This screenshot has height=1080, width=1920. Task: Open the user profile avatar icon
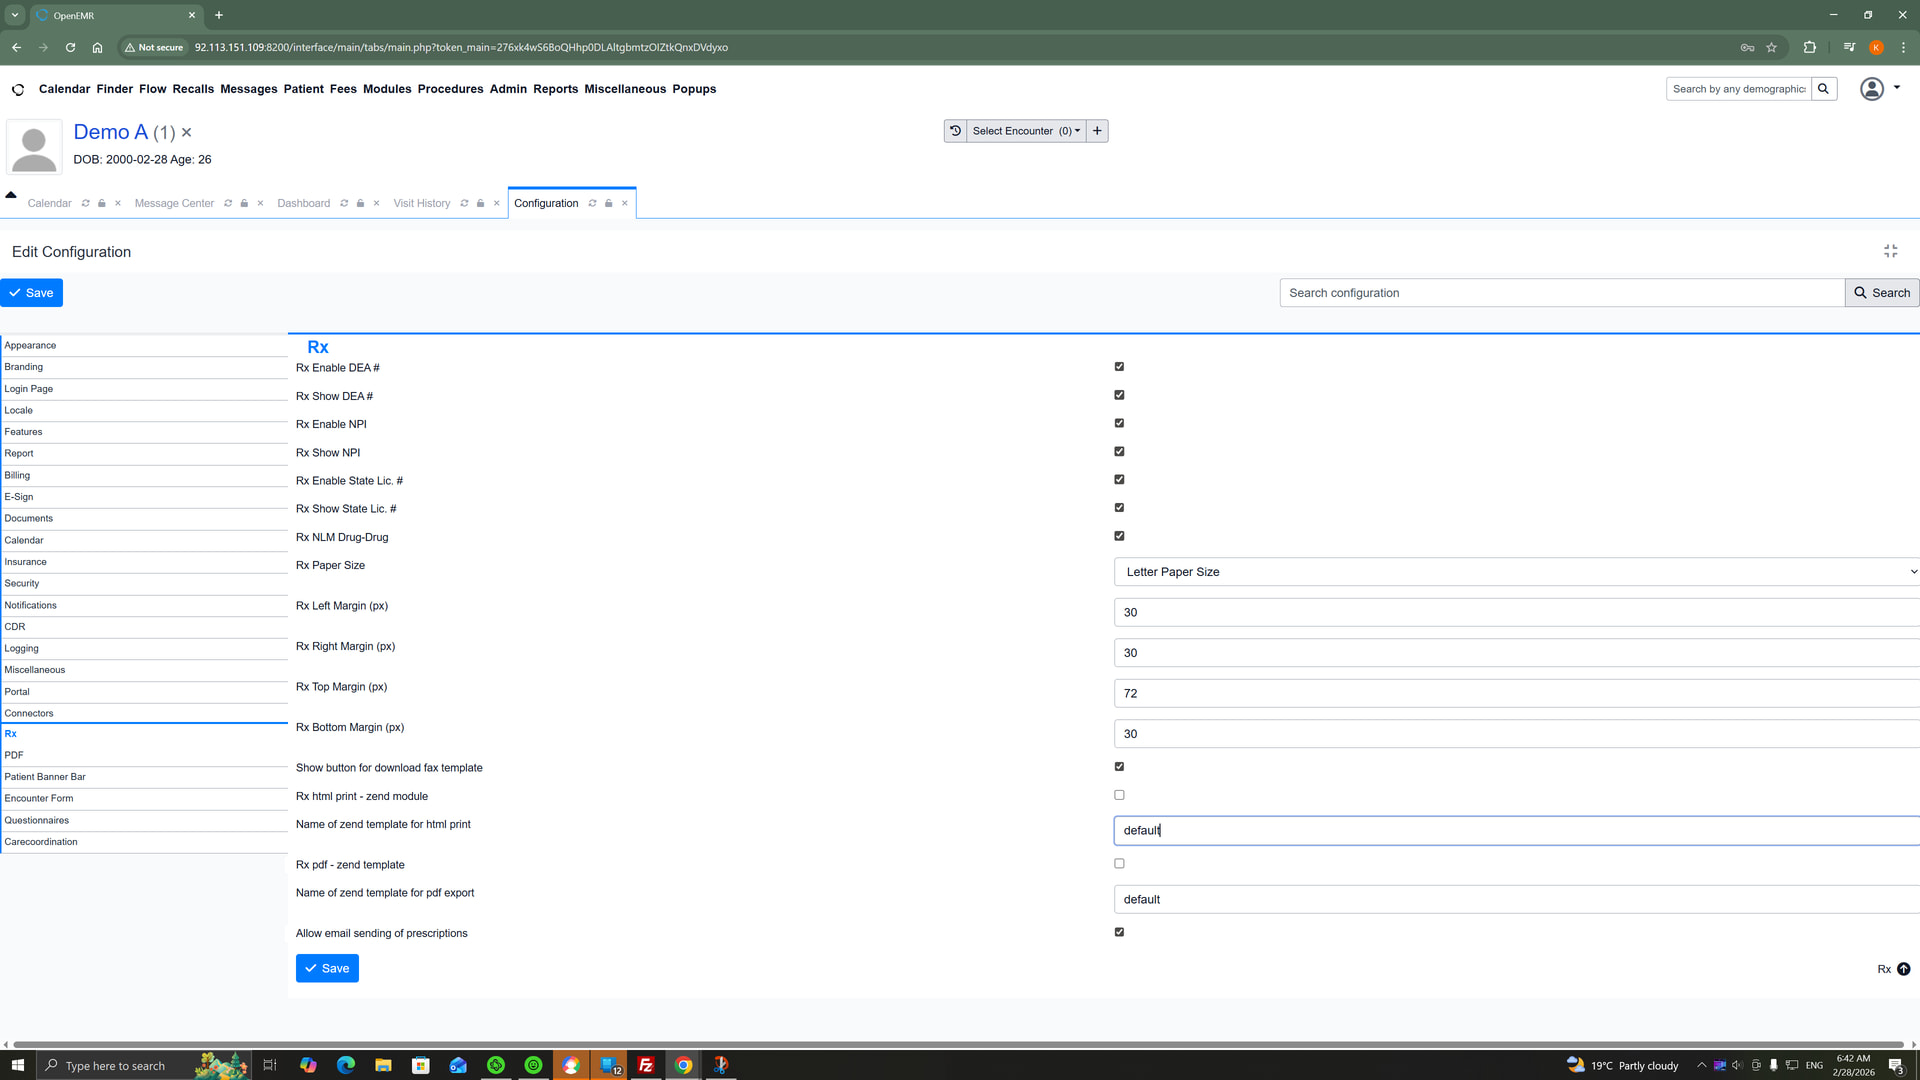point(1871,89)
